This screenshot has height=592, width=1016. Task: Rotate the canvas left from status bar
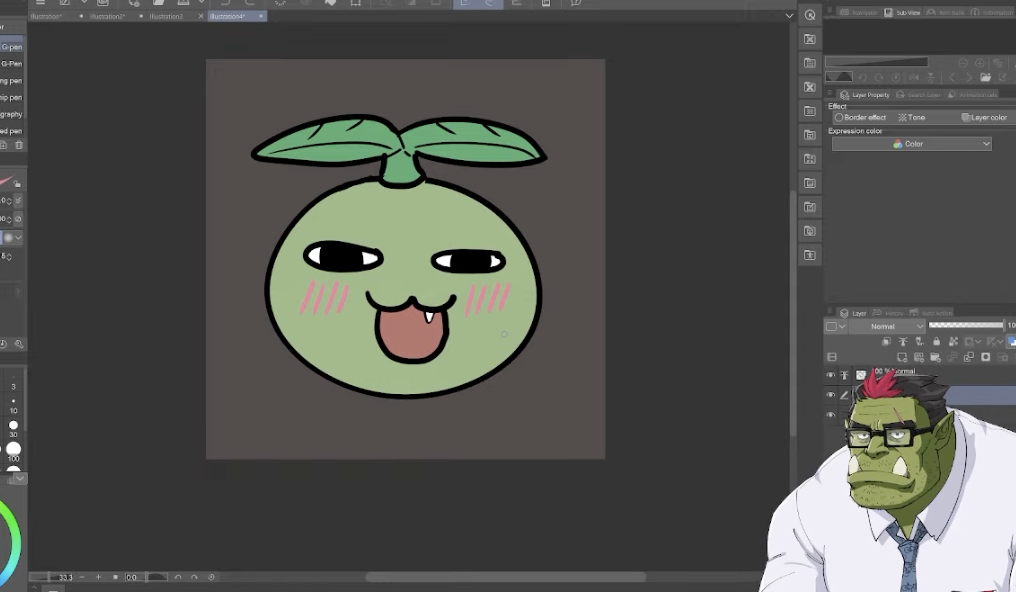click(178, 577)
